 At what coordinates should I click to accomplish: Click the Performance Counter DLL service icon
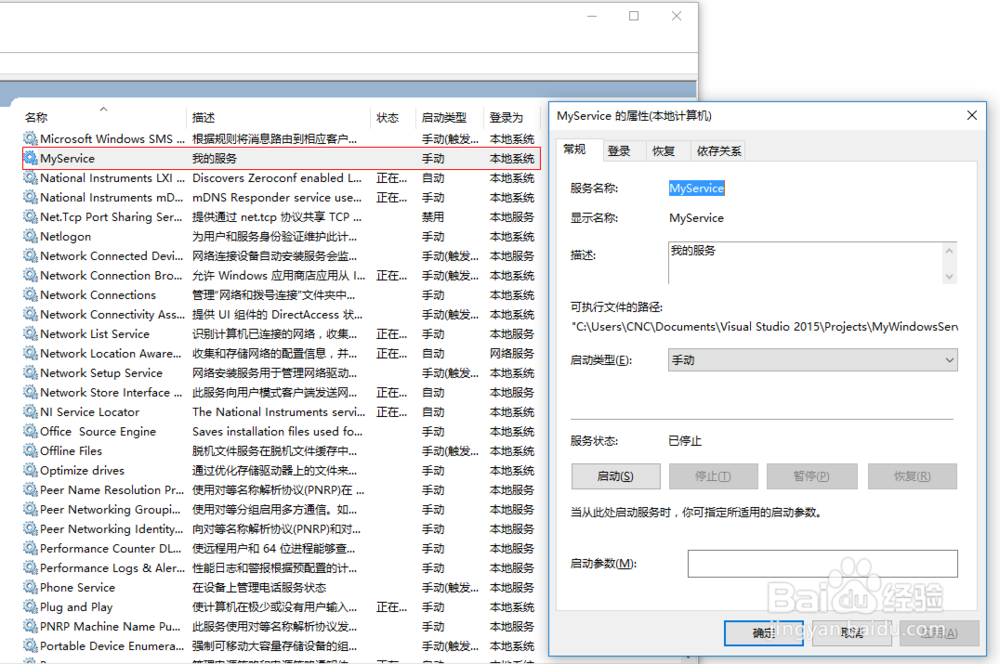(29, 548)
